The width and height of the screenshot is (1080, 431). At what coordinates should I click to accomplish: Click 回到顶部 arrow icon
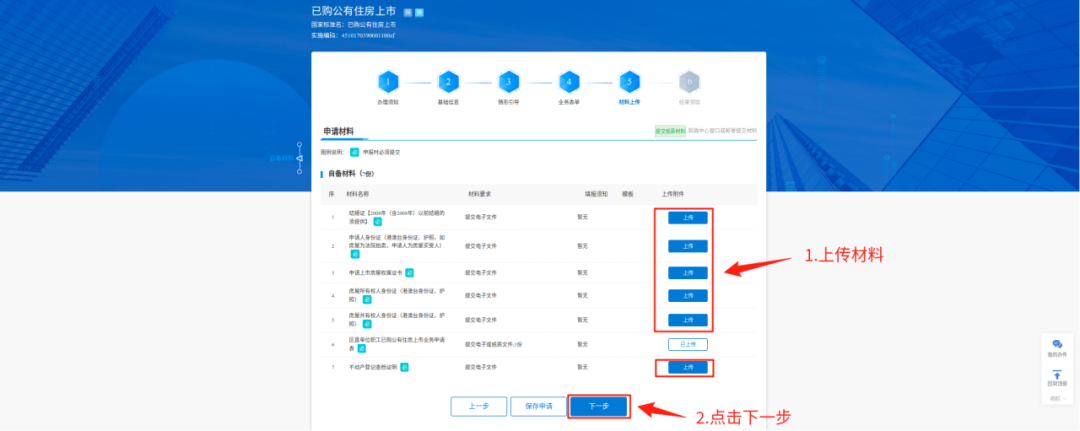(x=1057, y=374)
